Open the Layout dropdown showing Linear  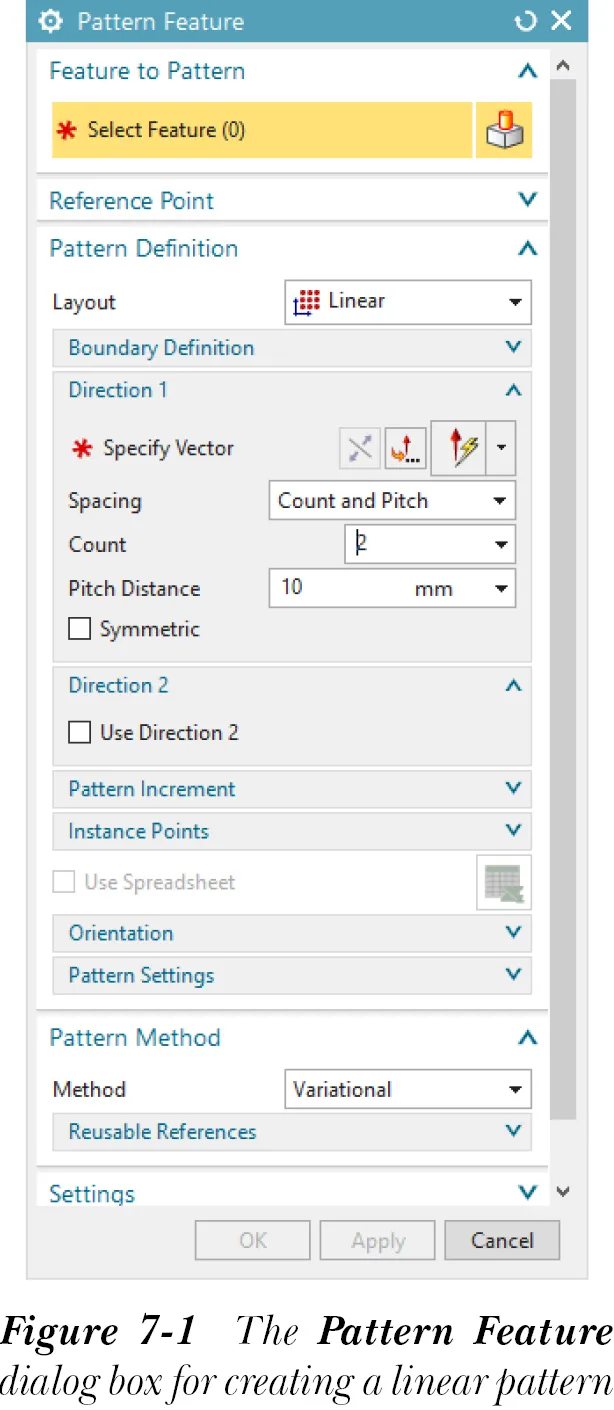(x=408, y=302)
